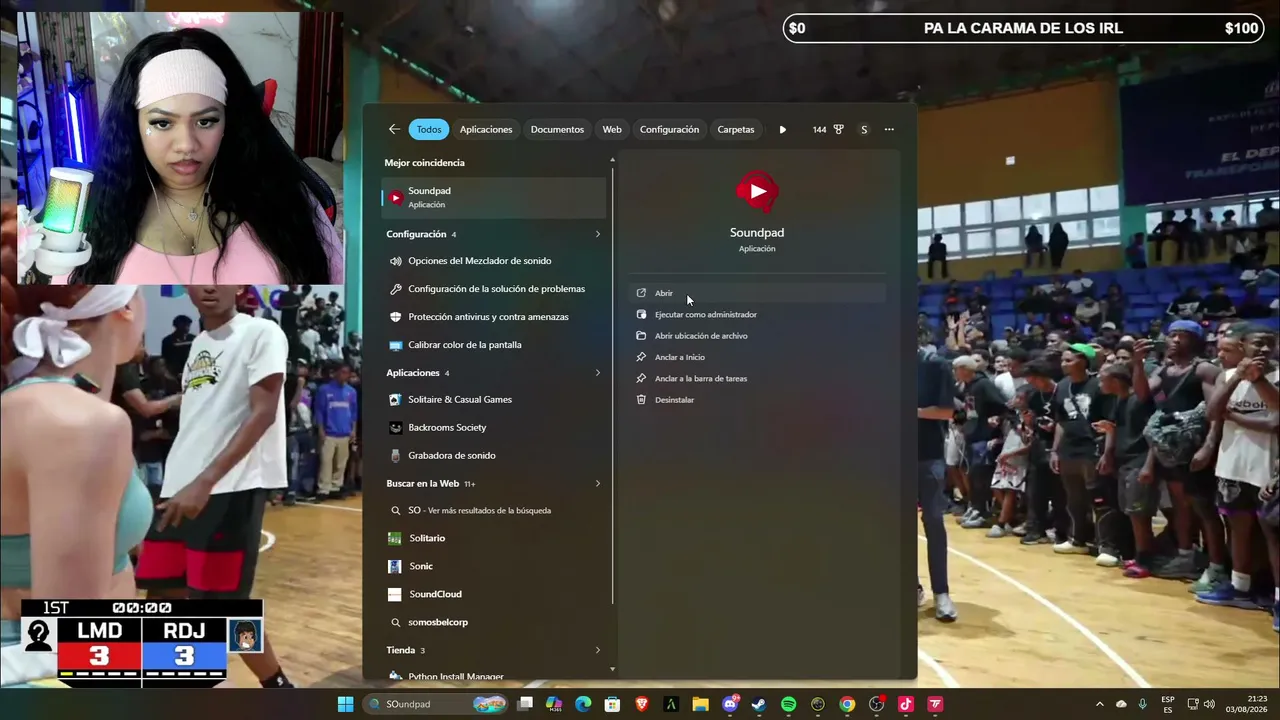This screenshot has width=1280, height=720.
Task: Open OBS Studio from the taskbar
Action: pyautogui.click(x=876, y=704)
